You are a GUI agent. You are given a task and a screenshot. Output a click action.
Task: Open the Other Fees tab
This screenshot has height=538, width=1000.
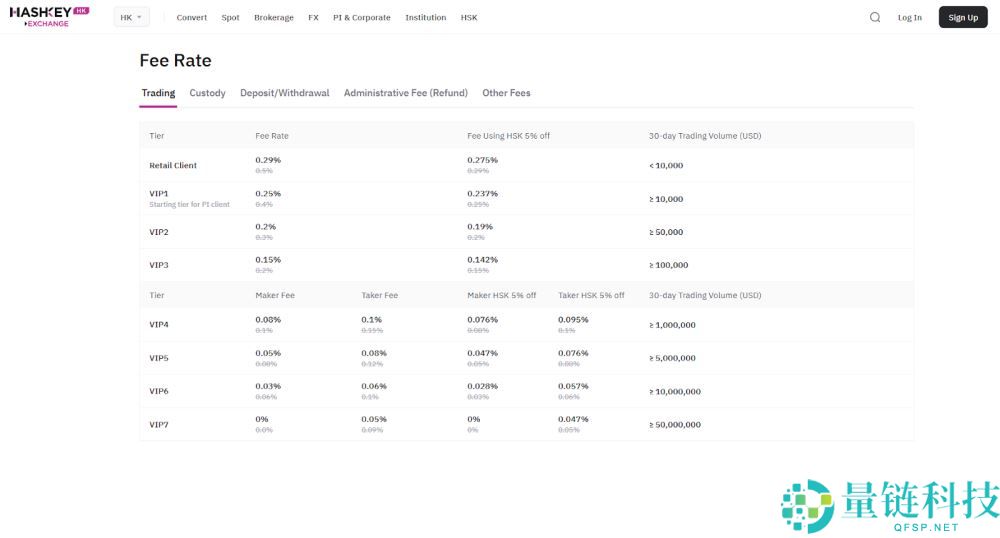506,93
